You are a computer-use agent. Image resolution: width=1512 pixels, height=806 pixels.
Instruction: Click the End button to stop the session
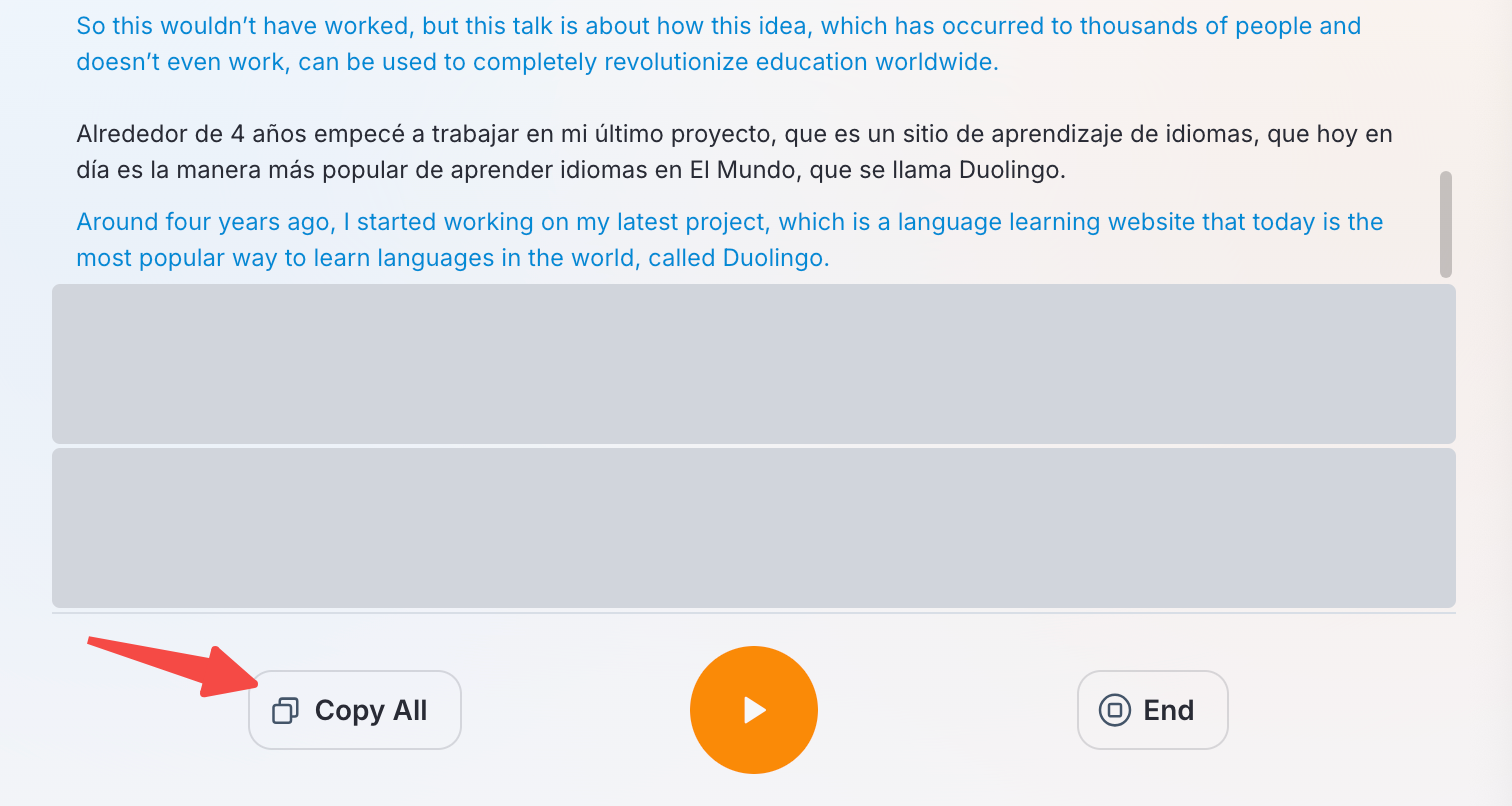pos(1152,710)
